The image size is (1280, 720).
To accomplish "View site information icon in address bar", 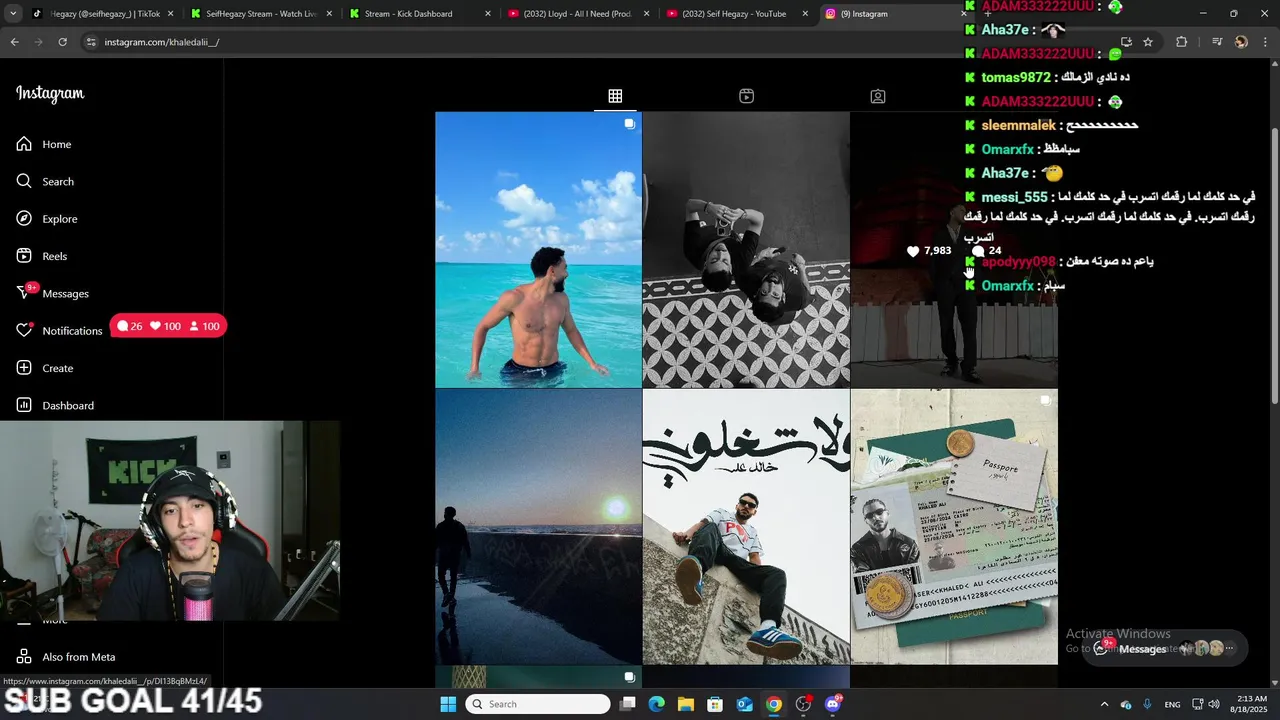I will tap(91, 42).
